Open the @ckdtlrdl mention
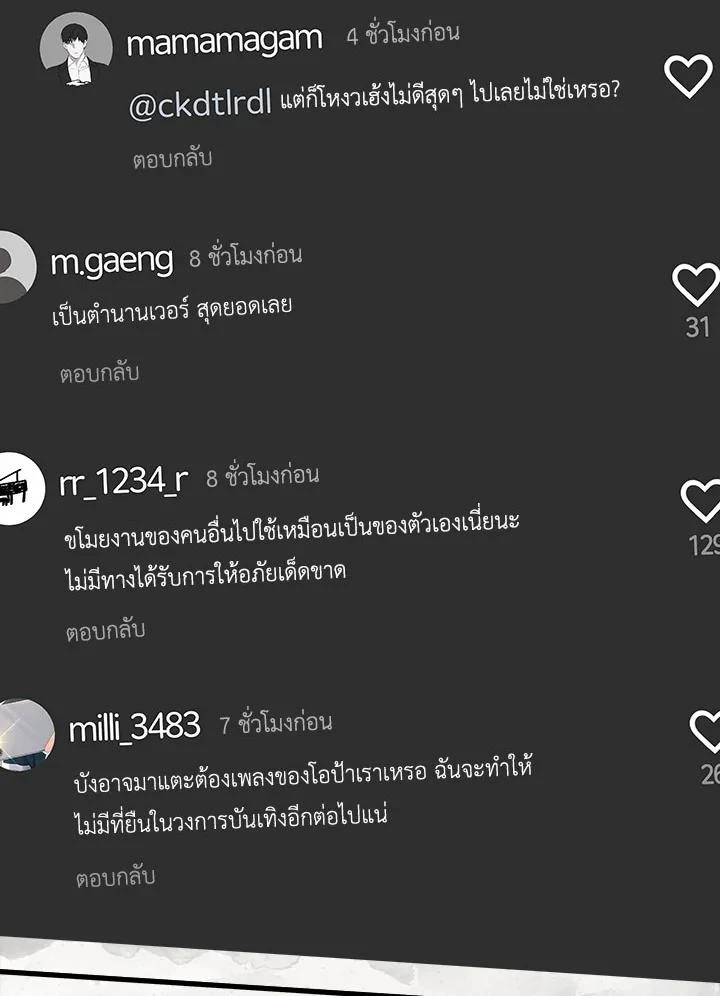Viewport: 720px width, 996px height. click(200, 104)
